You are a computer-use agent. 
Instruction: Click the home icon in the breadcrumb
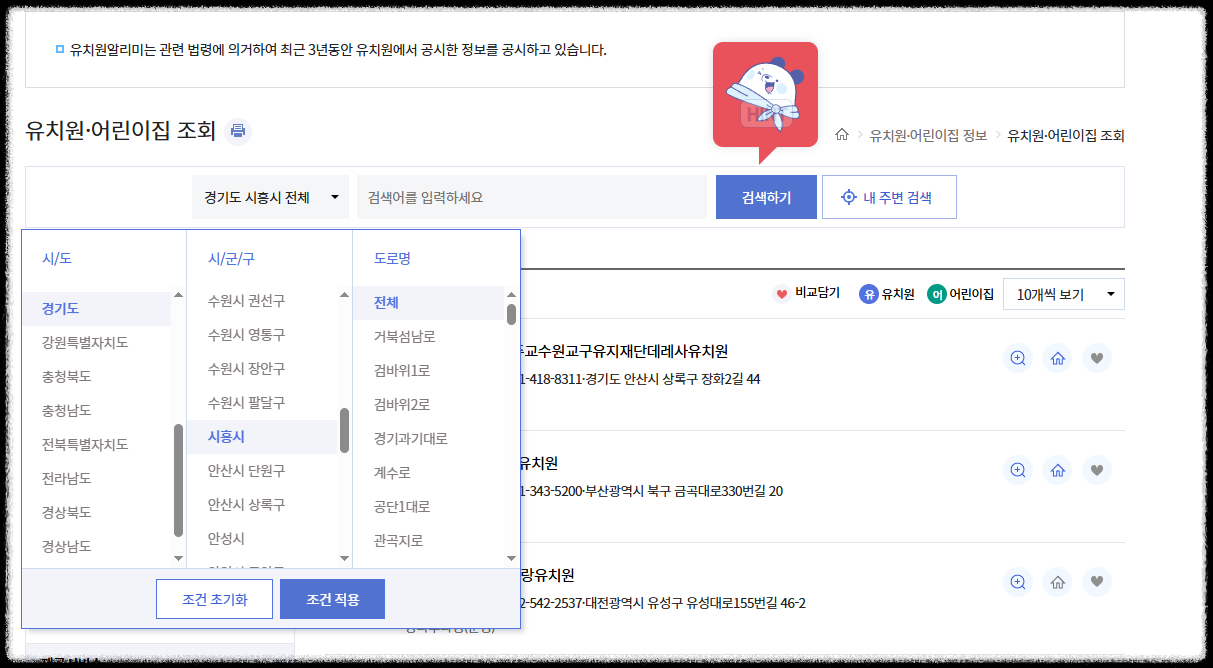coord(845,135)
